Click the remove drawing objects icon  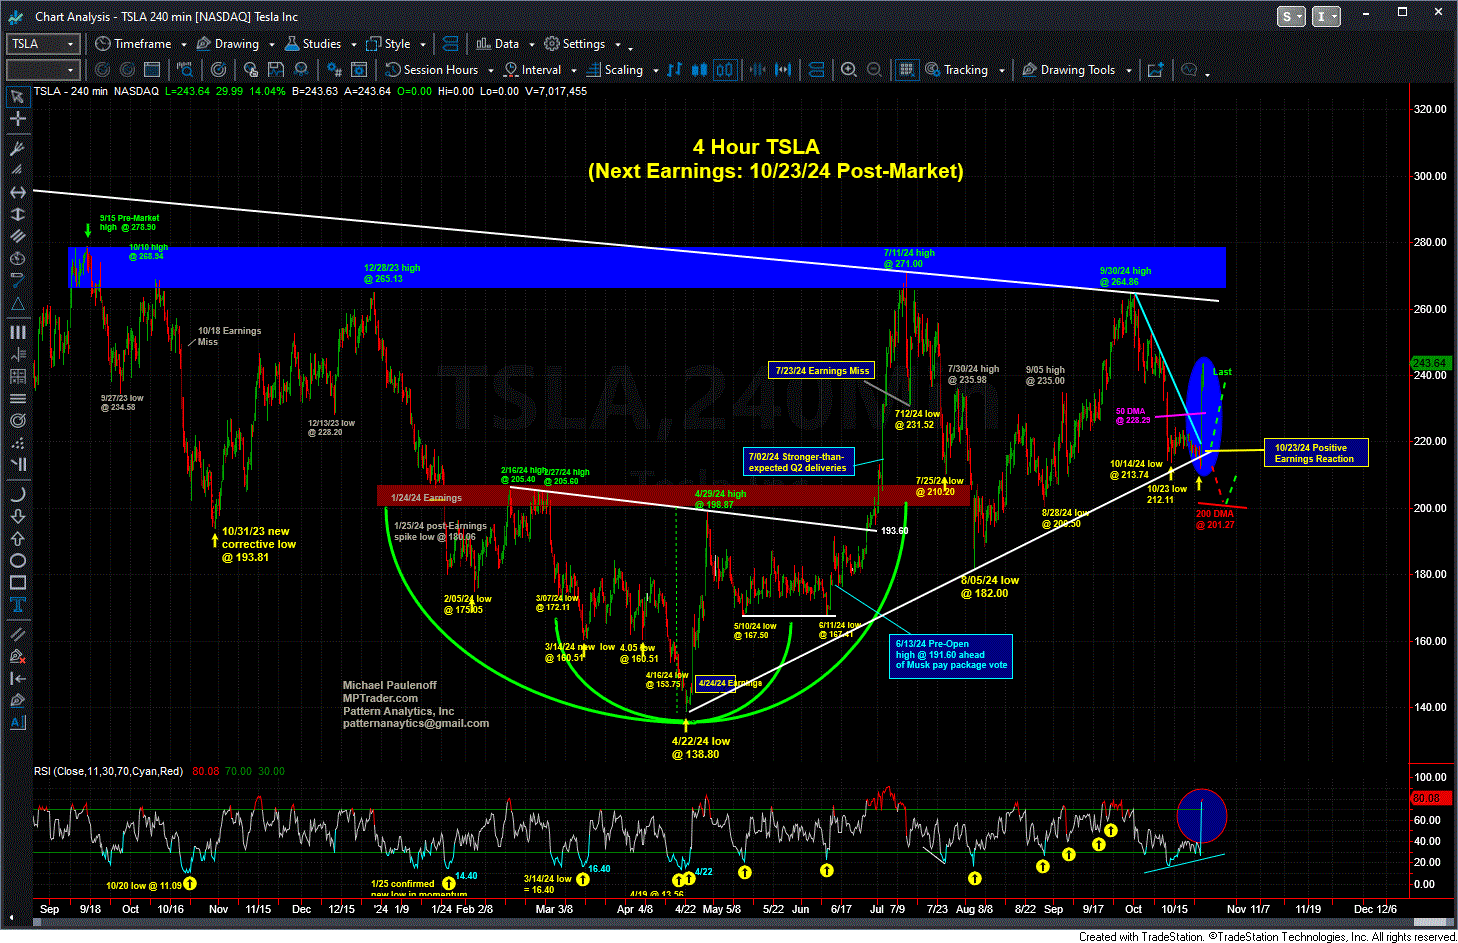(17, 656)
